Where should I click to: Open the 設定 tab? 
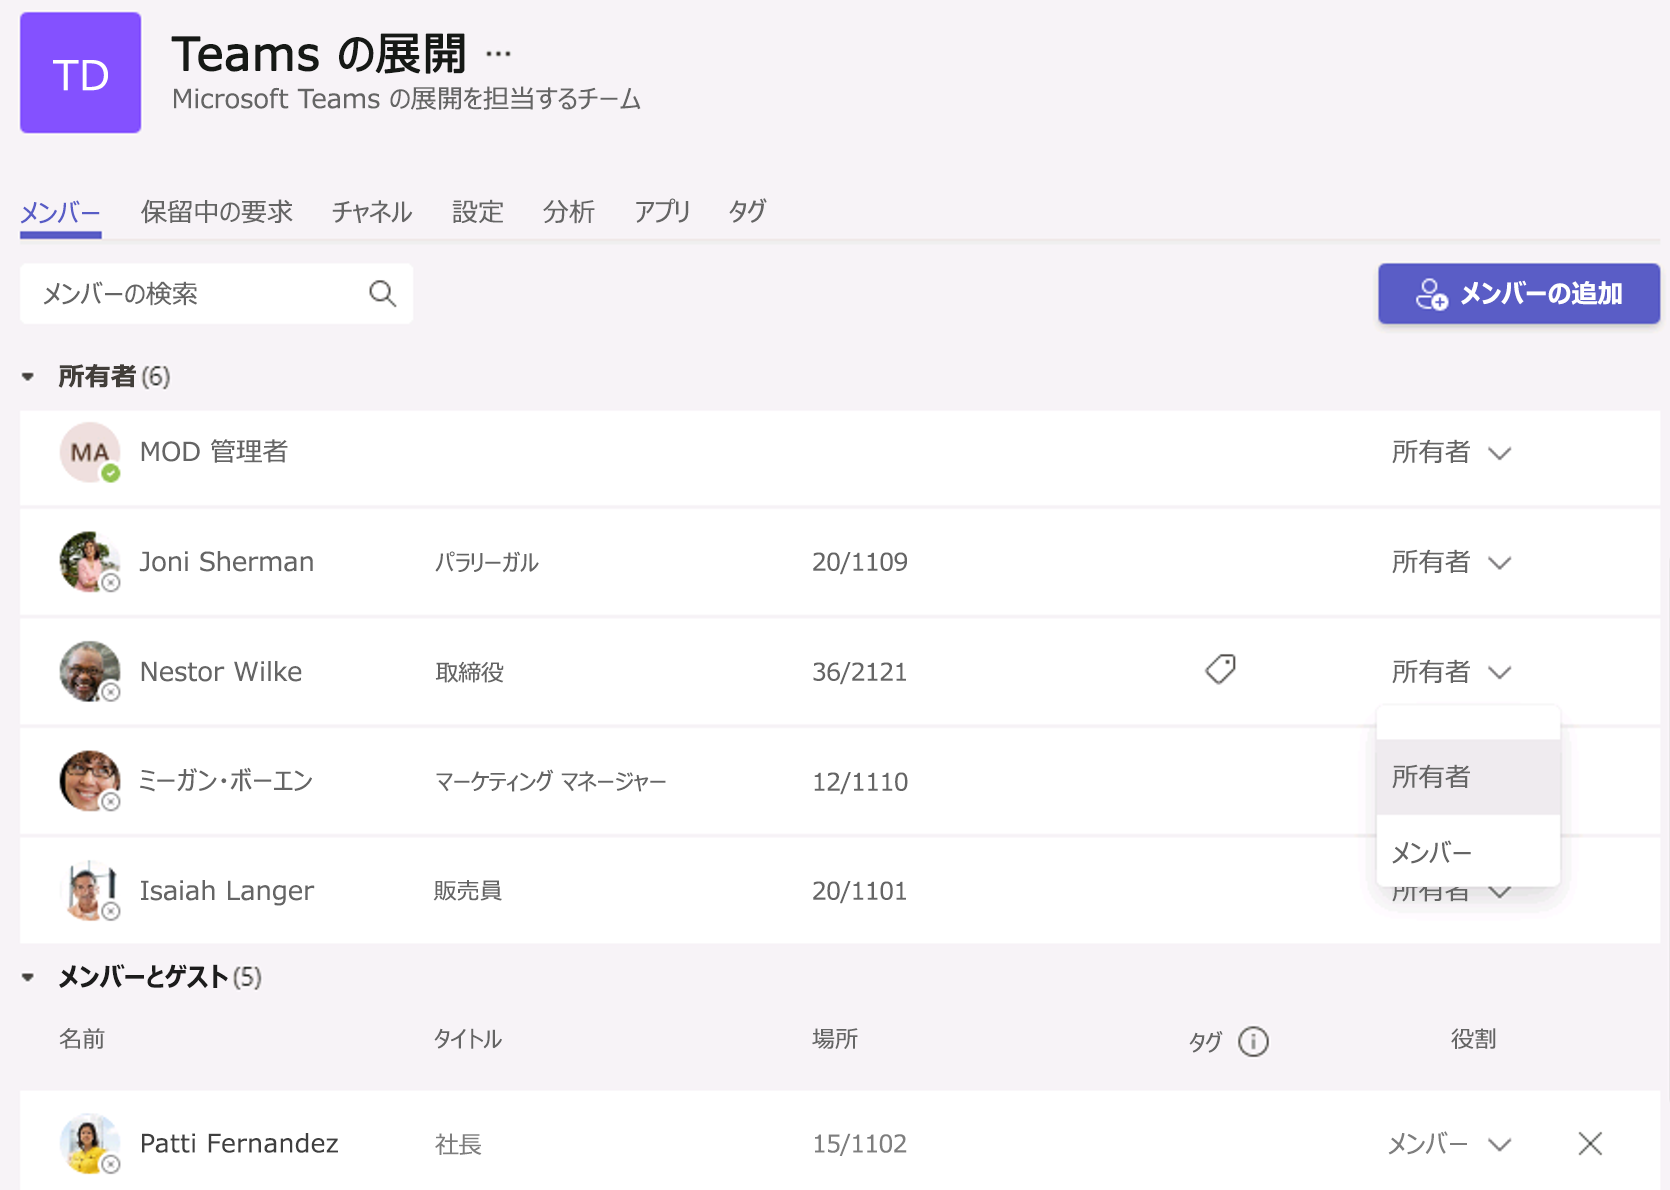(x=478, y=212)
